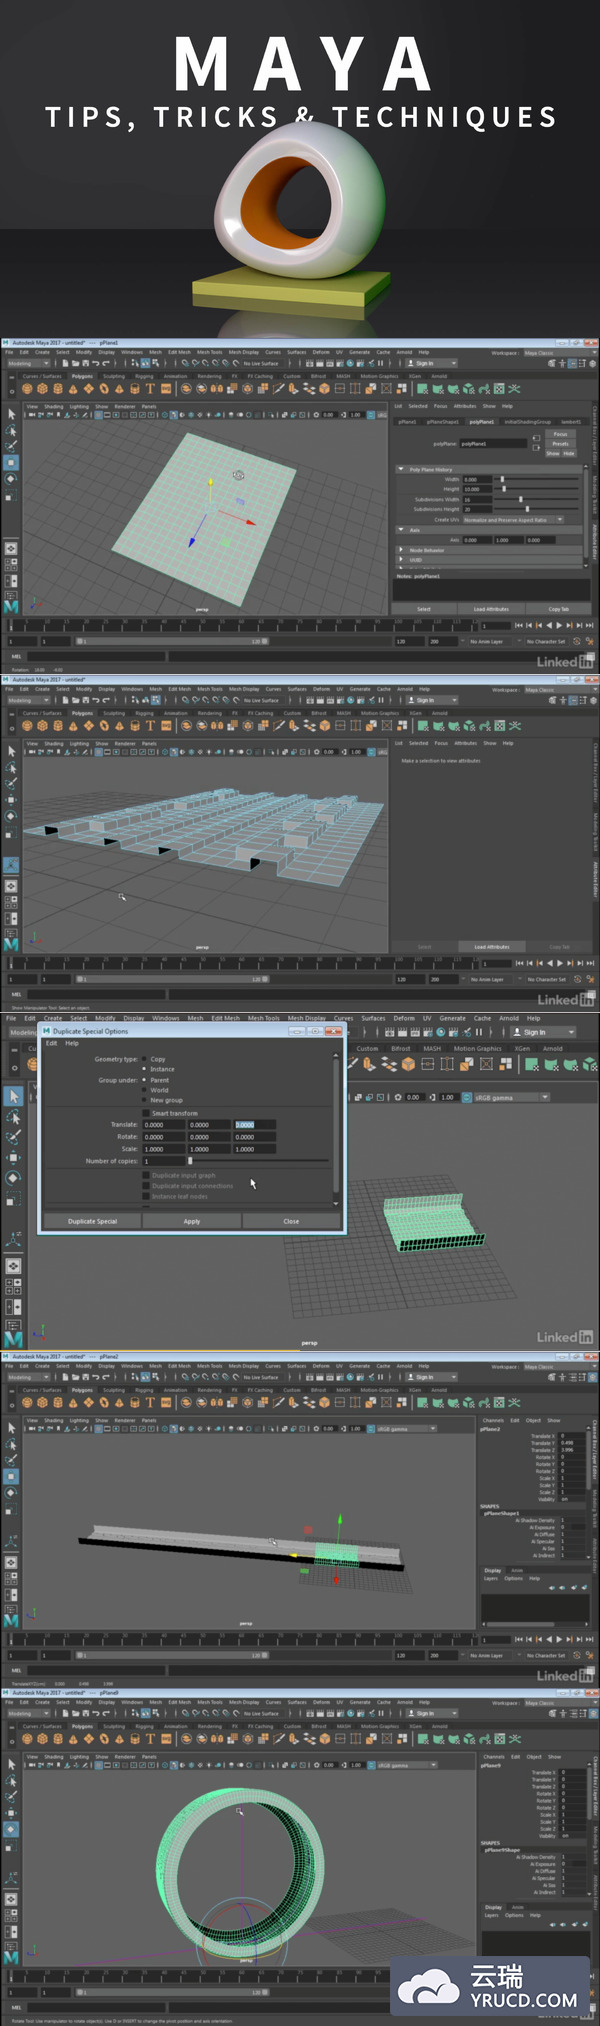The image size is (600, 2026).
Task: Click the Number of copies input field
Action: tap(164, 1161)
